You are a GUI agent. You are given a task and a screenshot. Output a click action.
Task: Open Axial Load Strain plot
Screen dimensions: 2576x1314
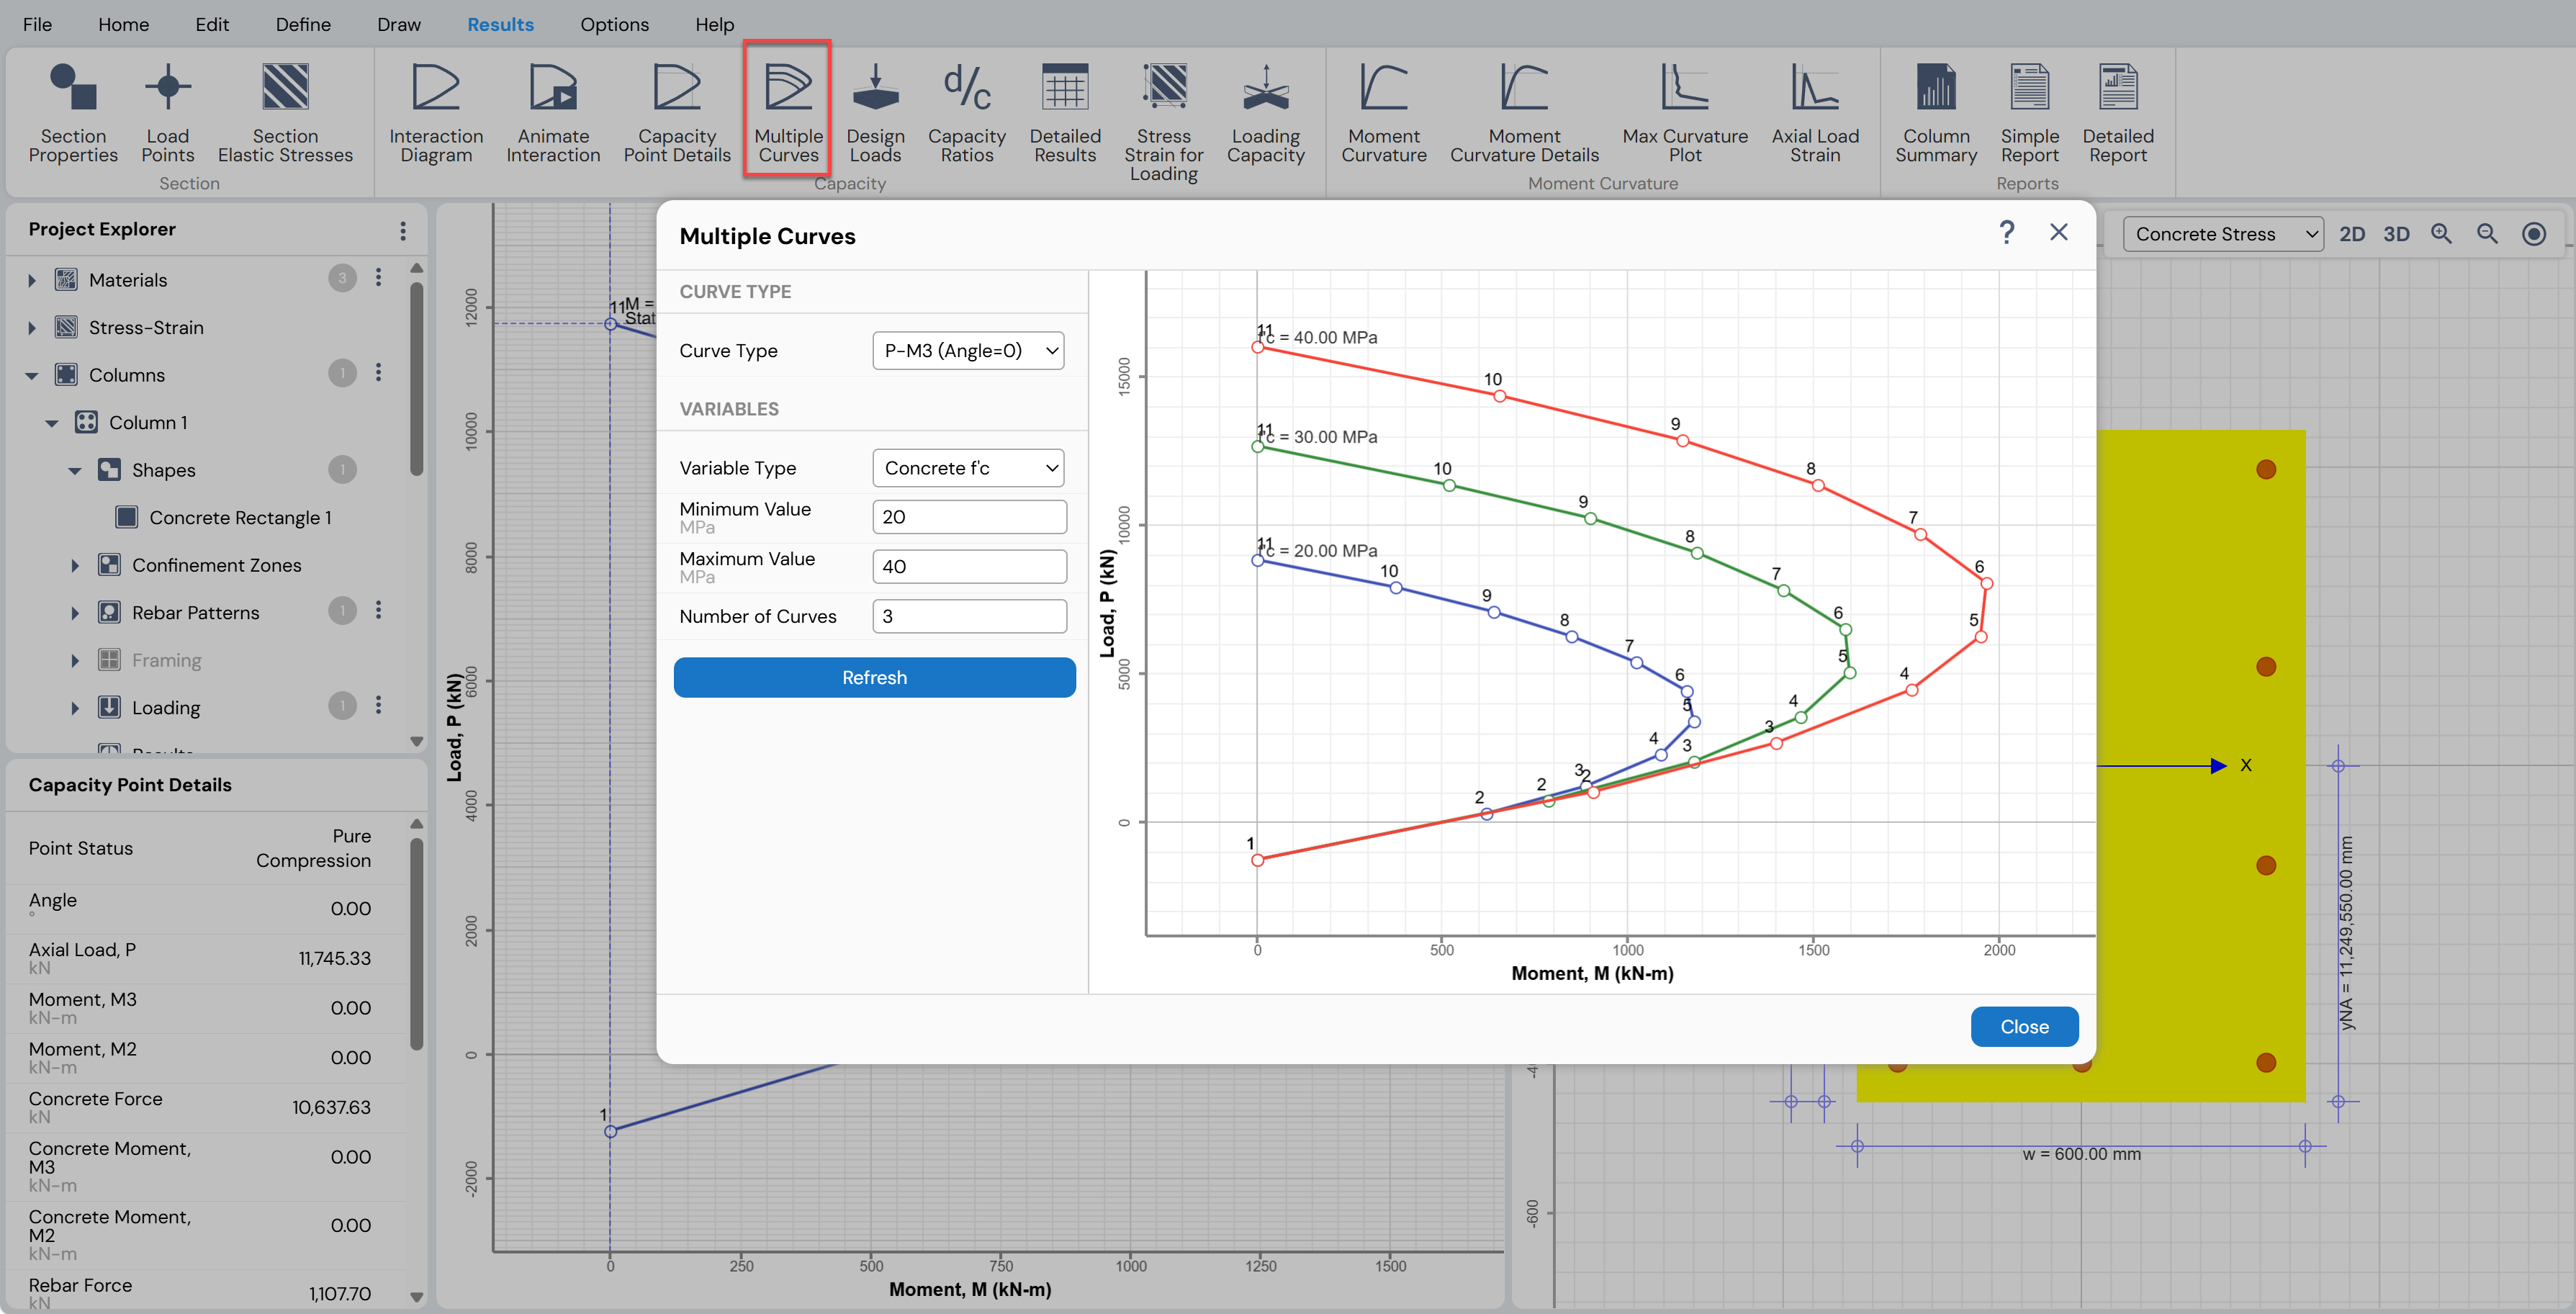click(x=1815, y=112)
